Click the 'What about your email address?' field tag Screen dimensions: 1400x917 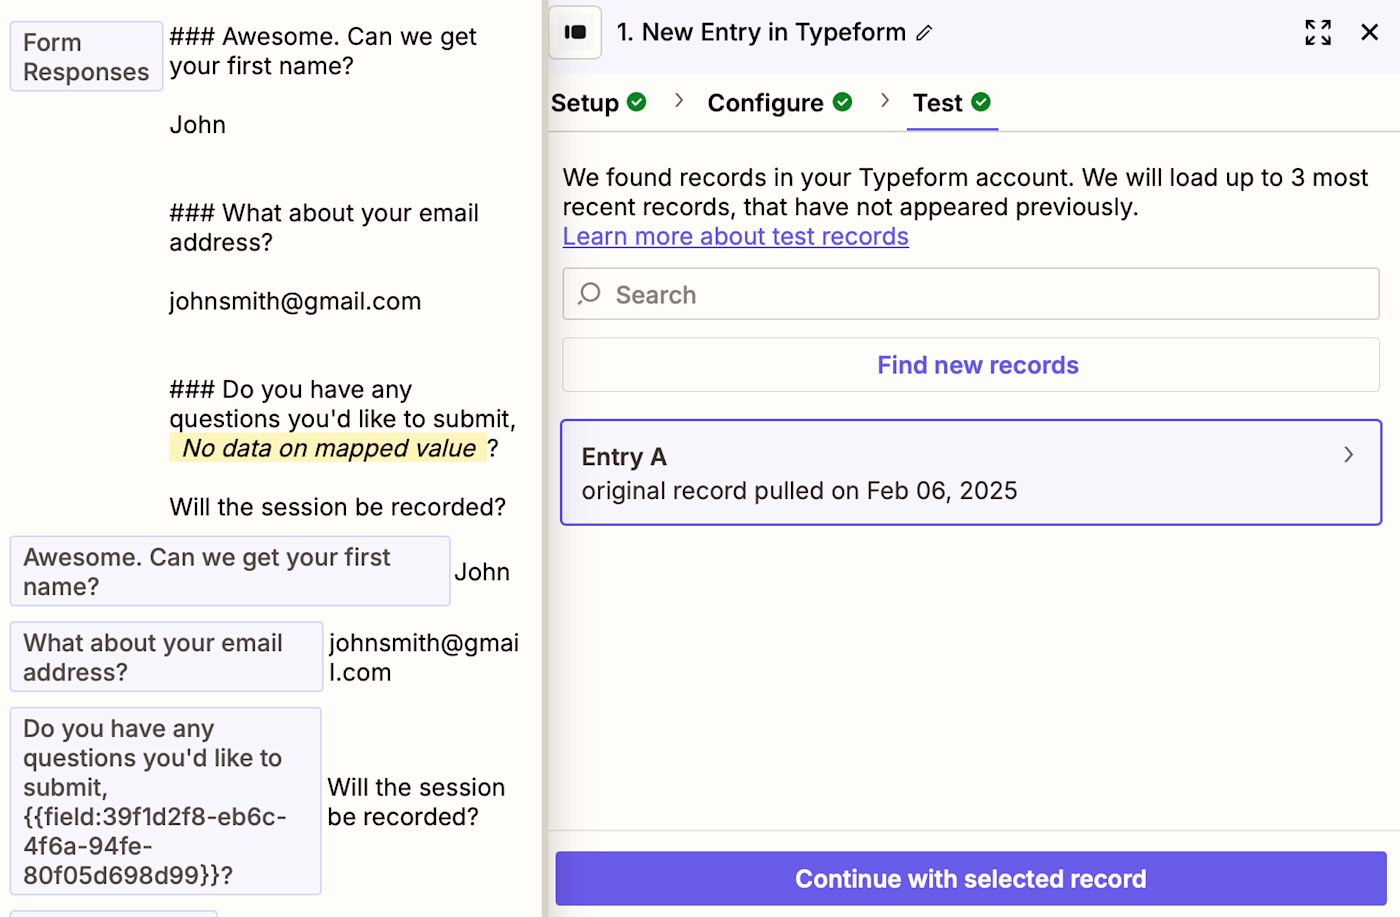[x=166, y=657]
